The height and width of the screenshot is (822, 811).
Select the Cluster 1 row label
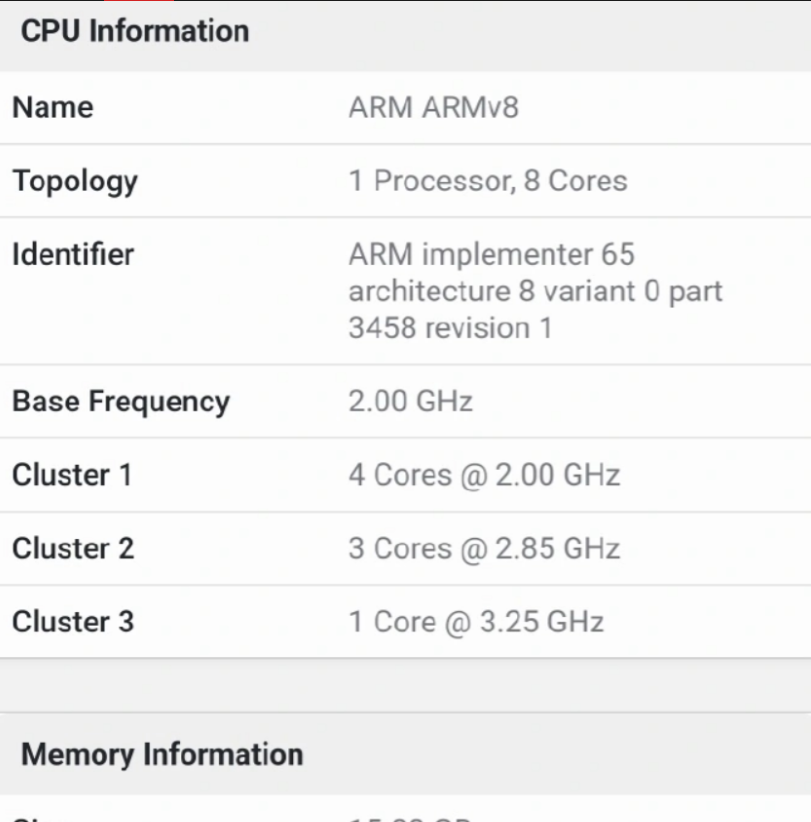pyautogui.click(x=72, y=474)
